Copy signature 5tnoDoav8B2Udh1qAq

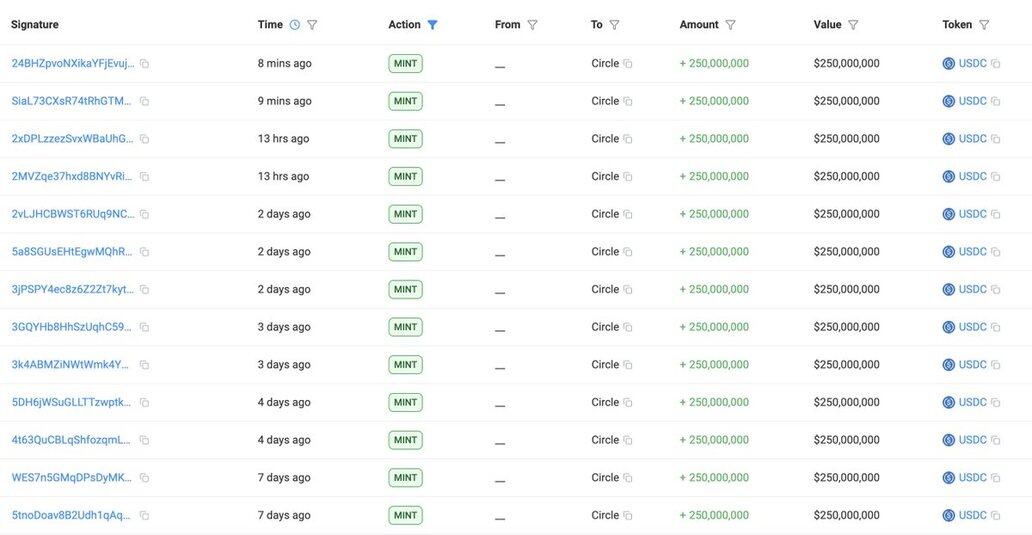144,516
